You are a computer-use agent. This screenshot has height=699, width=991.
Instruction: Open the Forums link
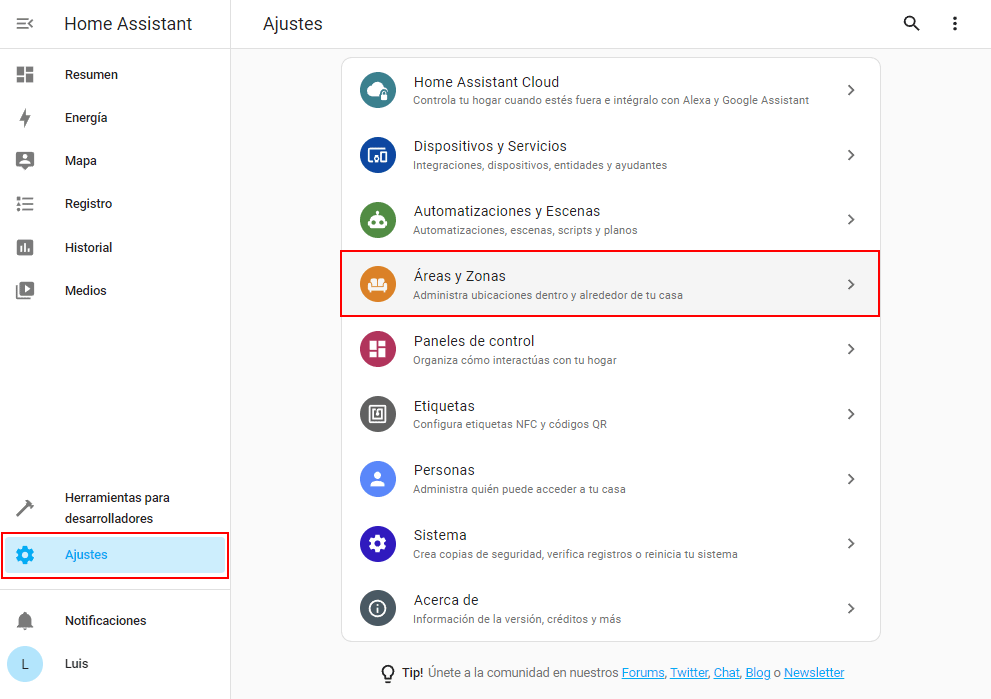[x=643, y=673]
